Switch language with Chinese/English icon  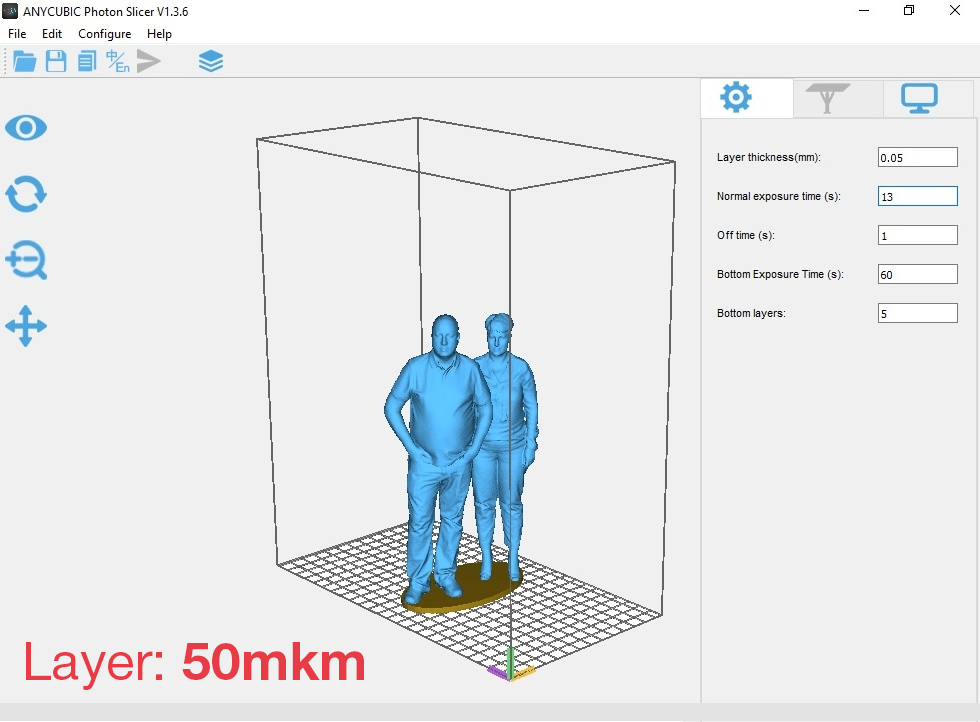pos(118,61)
